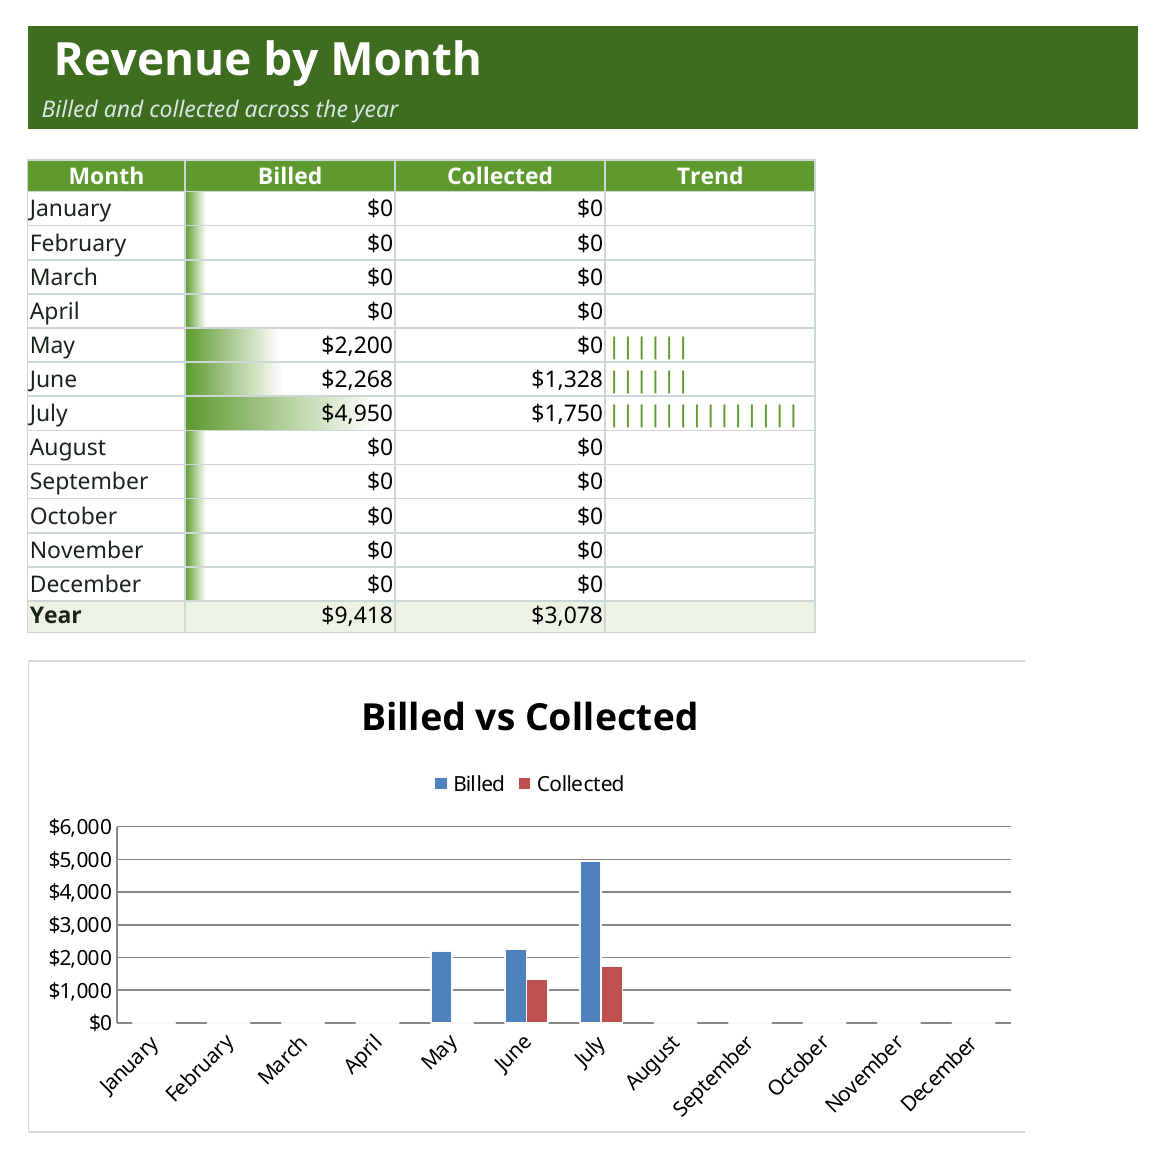1164x1159 pixels.
Task: Click the $3,000 axis label
Action: [80, 925]
